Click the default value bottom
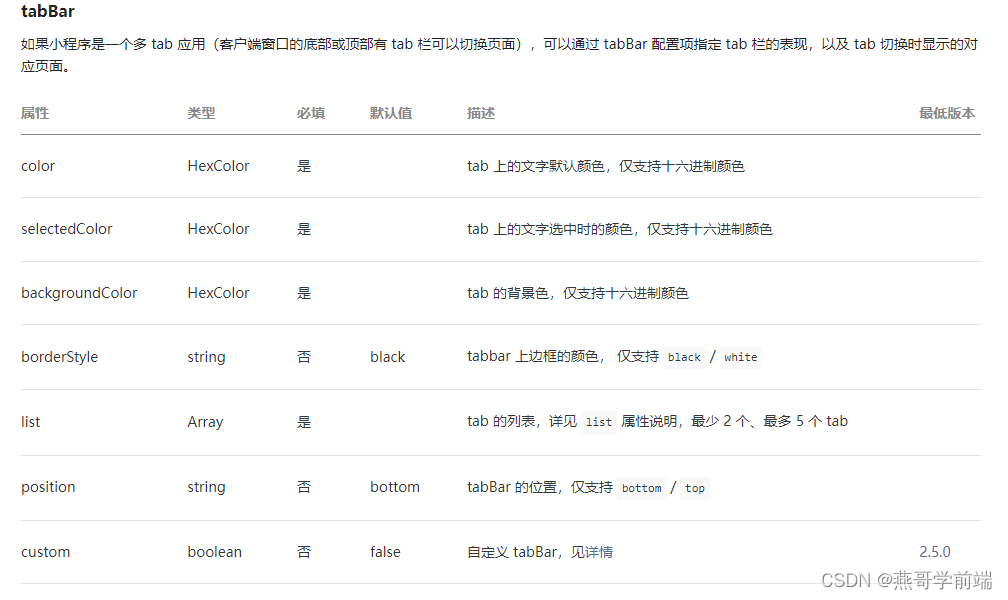Screen dimensions: 1008x600 (x=395, y=487)
